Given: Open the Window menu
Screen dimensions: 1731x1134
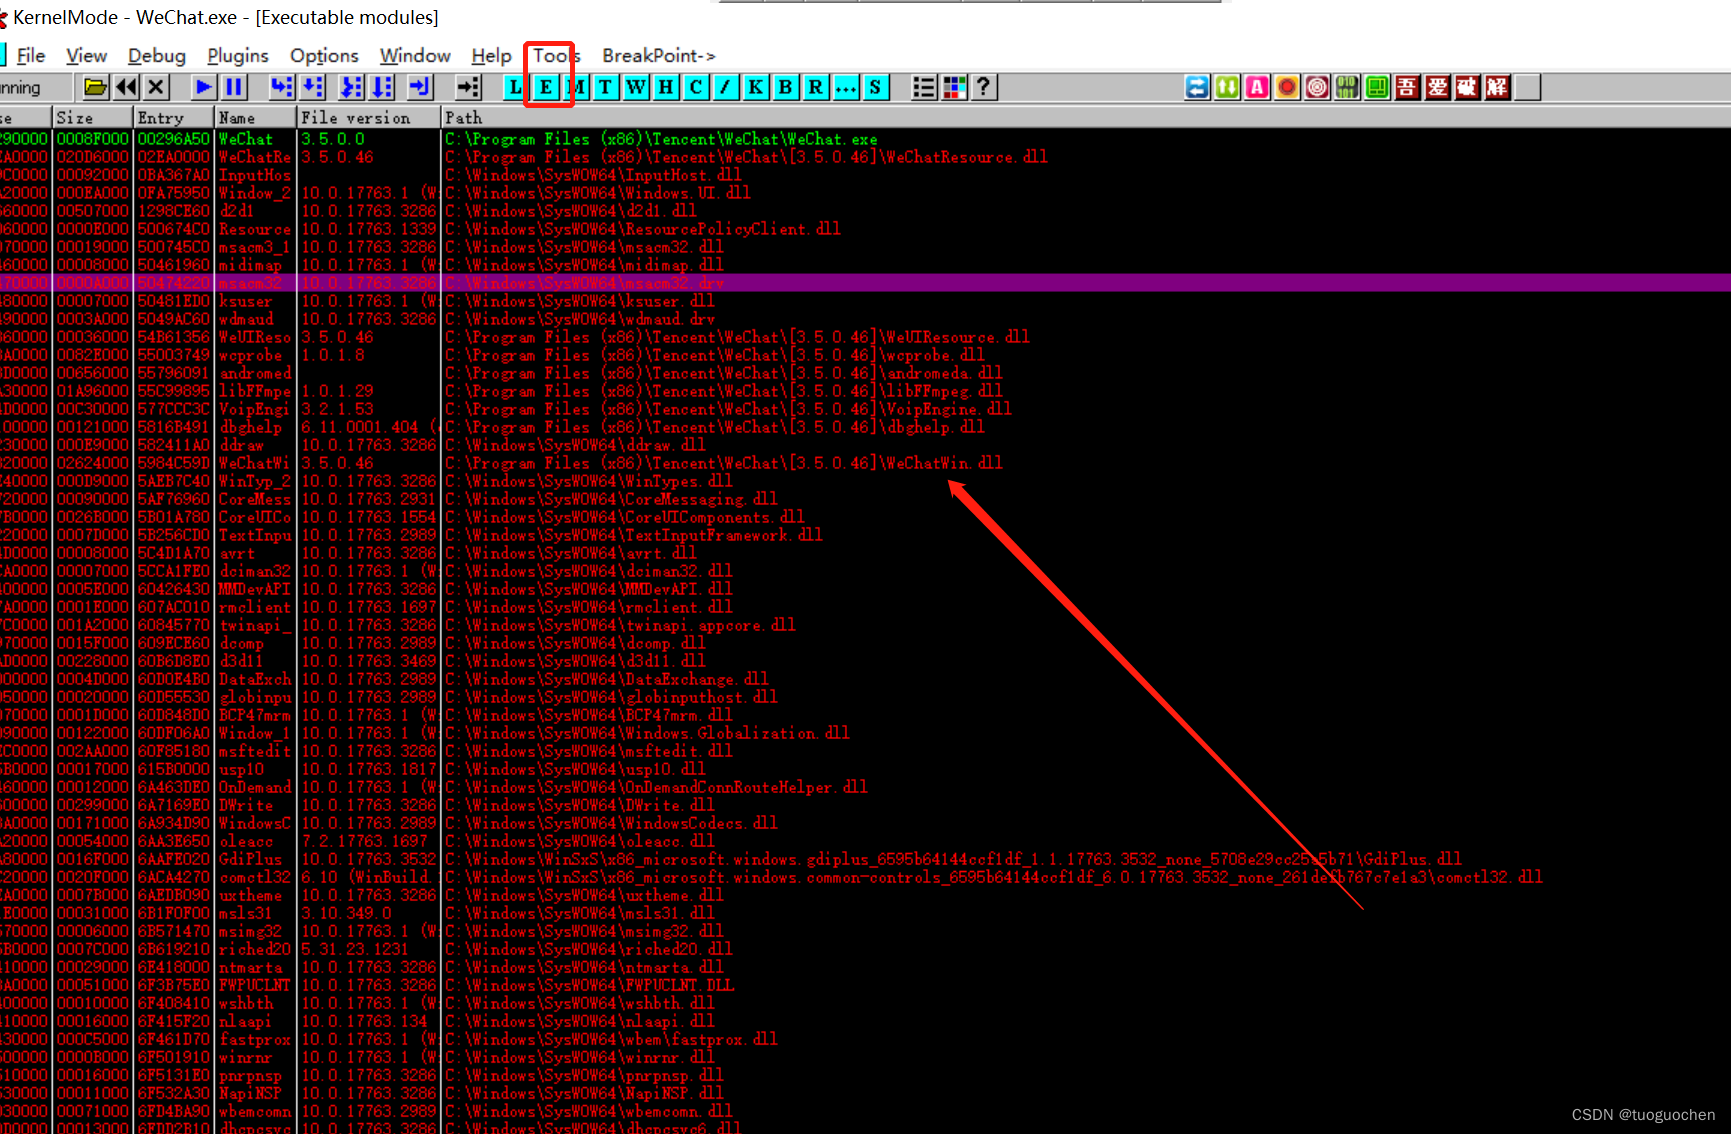Looking at the screenshot, I should [415, 56].
